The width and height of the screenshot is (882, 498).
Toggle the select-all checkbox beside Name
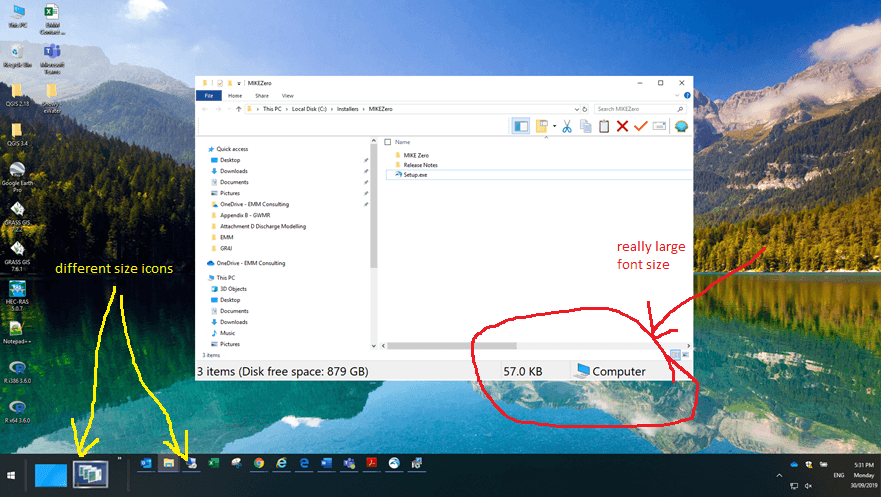point(388,142)
